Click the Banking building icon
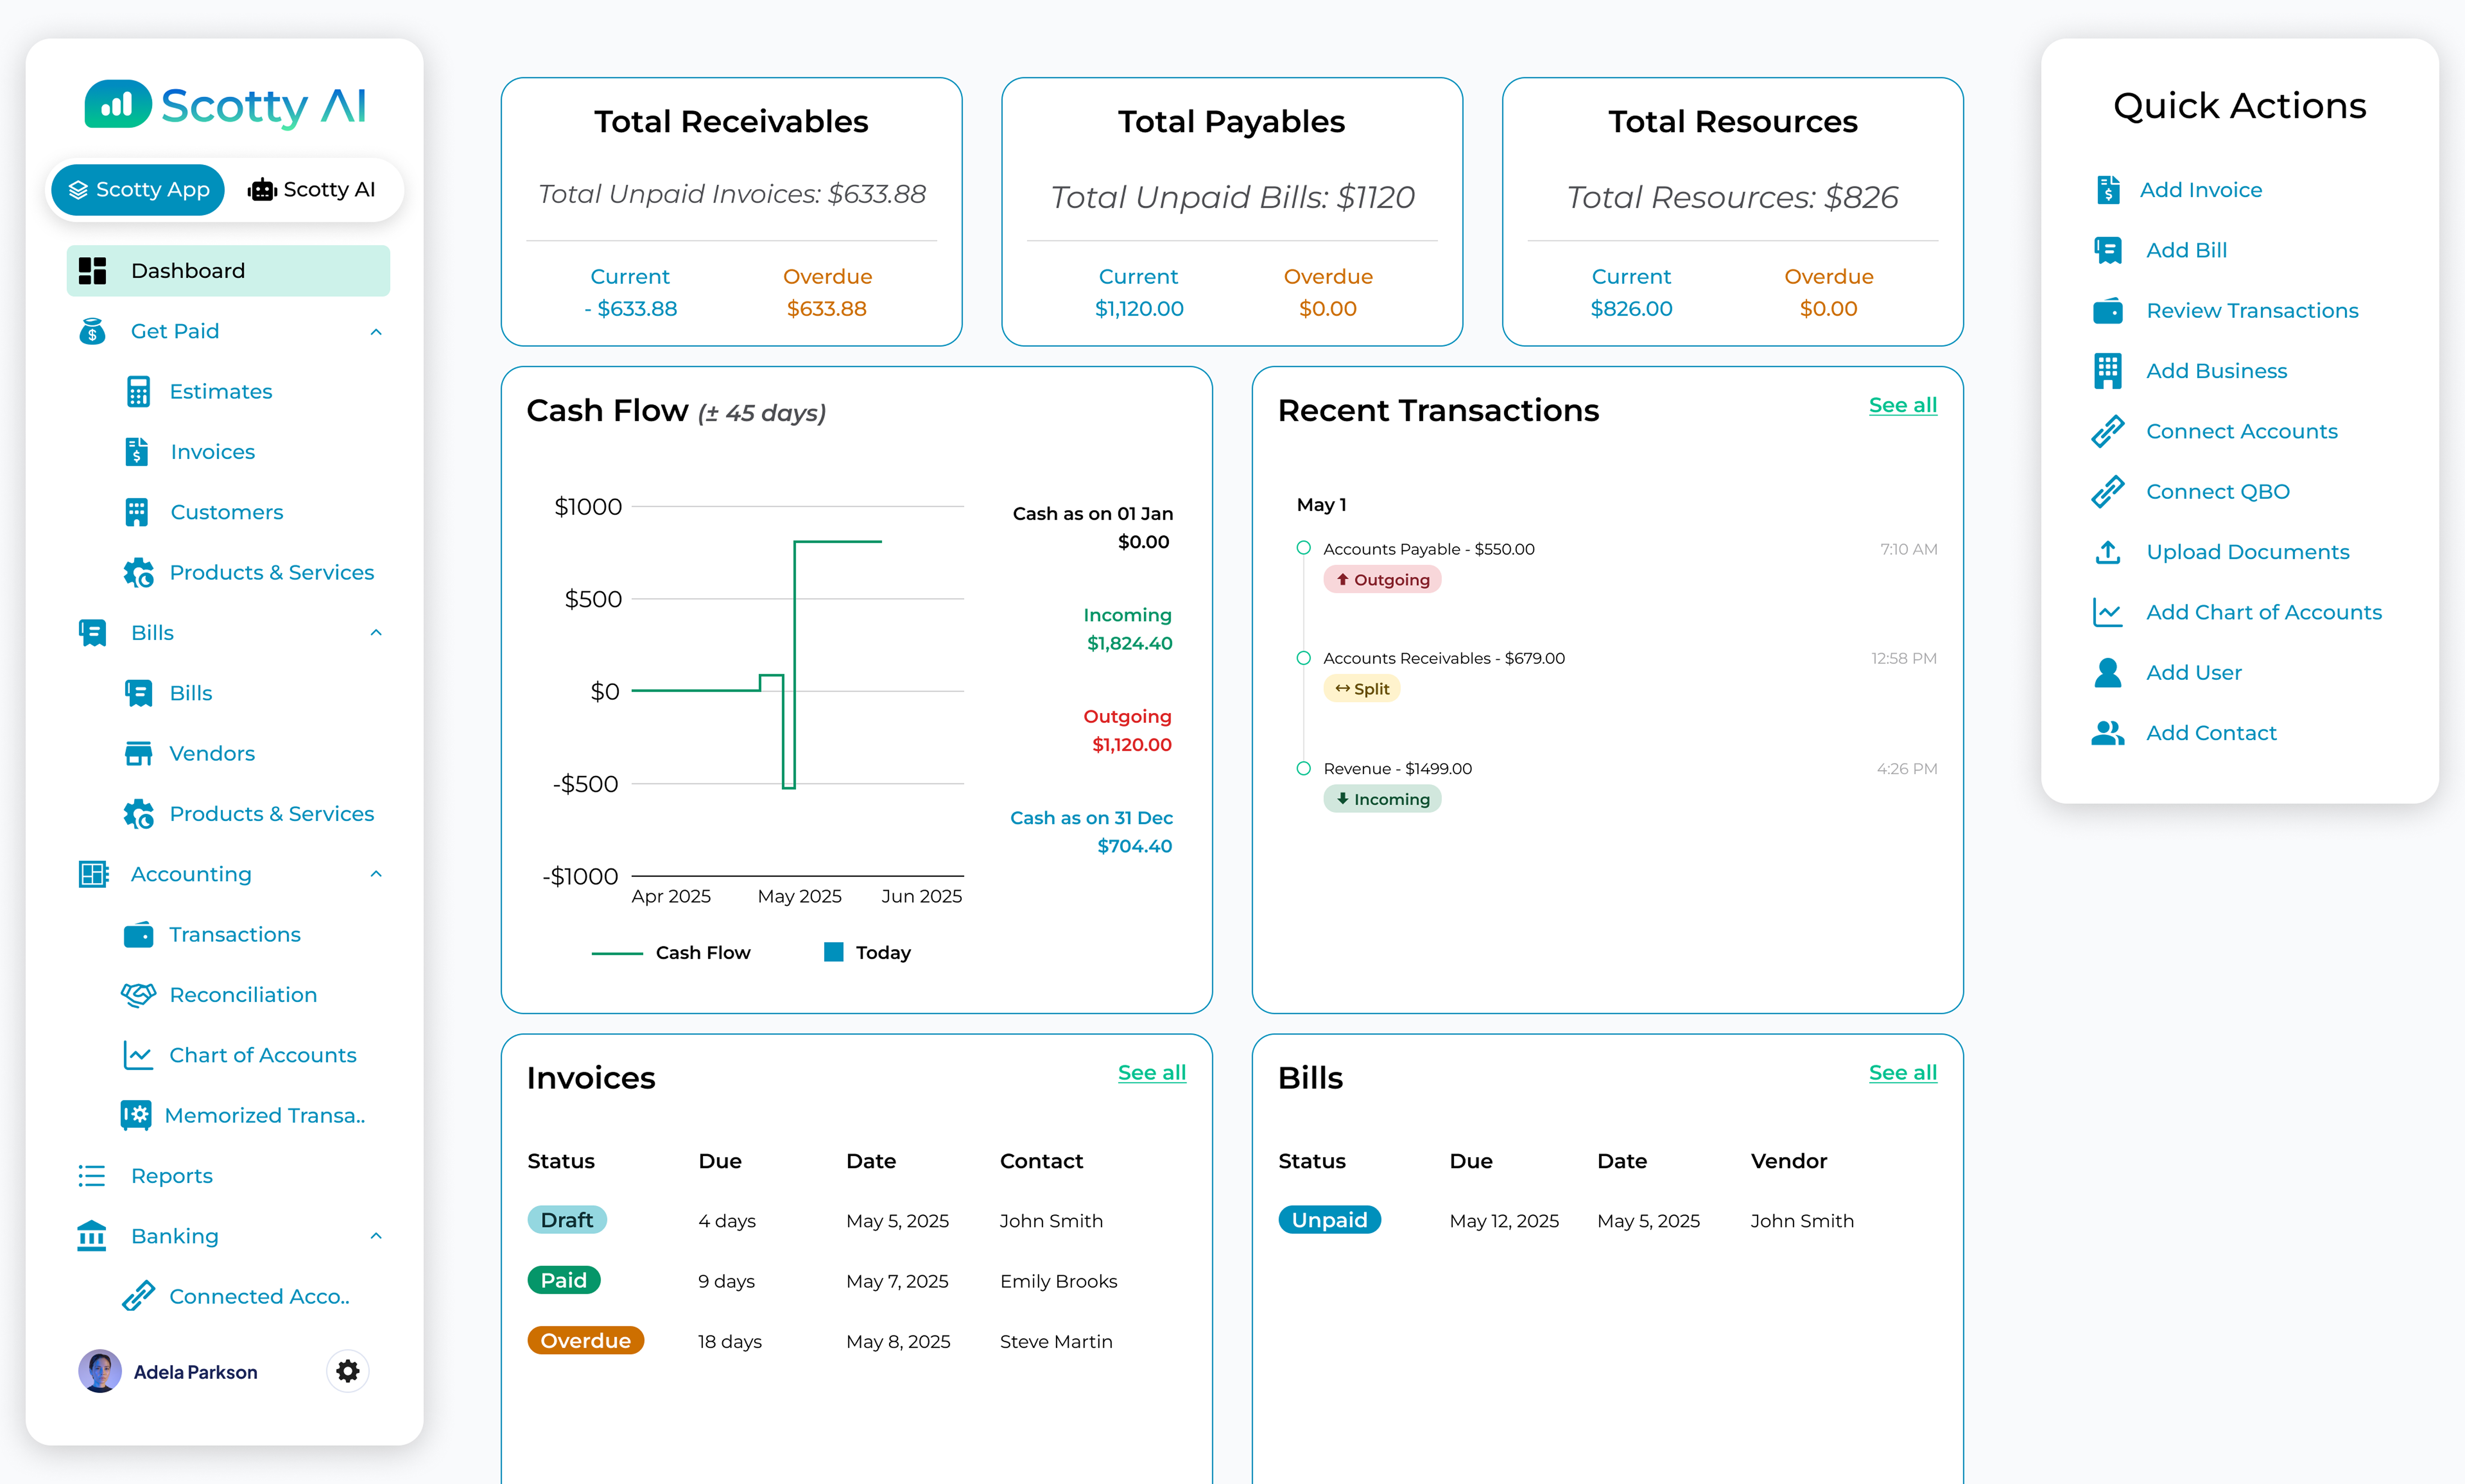Screen dimensions: 2465x1484 [92, 1236]
